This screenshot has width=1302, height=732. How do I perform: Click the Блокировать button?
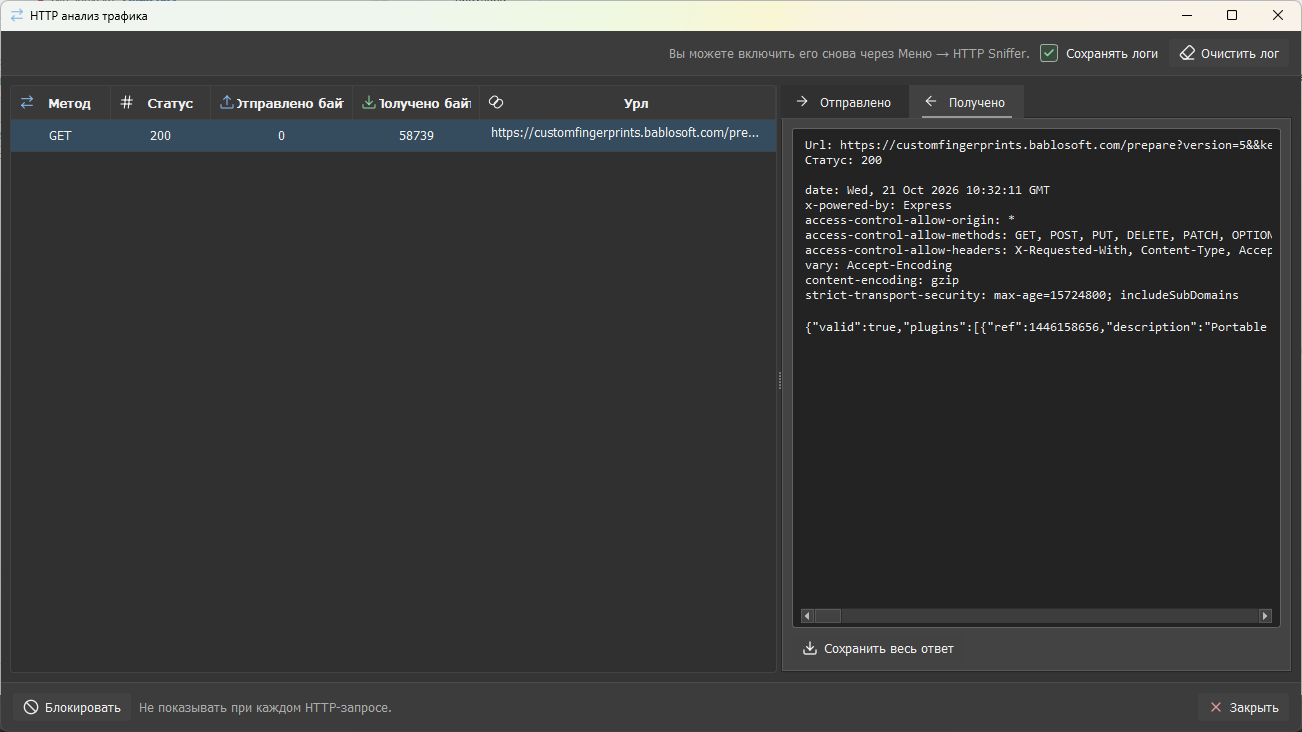point(72,707)
